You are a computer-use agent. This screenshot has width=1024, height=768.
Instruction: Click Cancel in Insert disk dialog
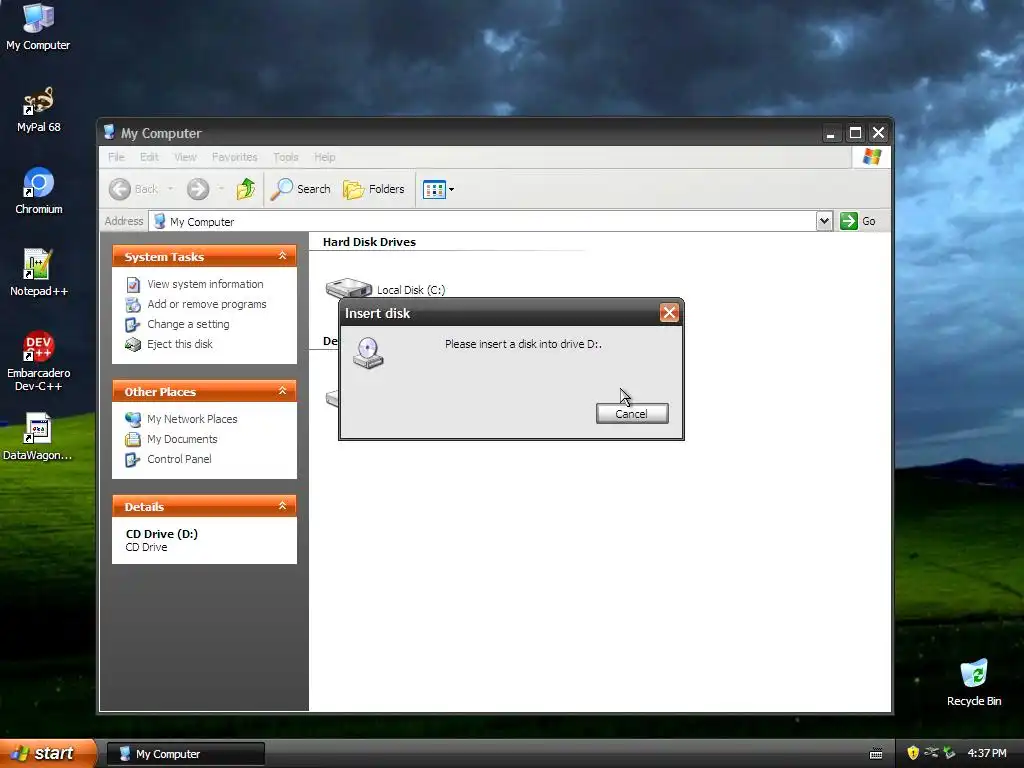click(x=632, y=413)
